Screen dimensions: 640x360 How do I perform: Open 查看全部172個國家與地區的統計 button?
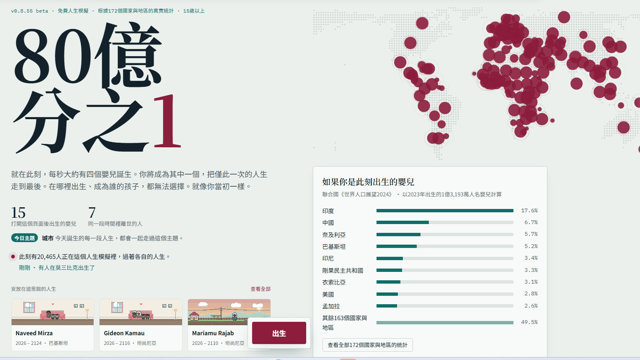367,345
